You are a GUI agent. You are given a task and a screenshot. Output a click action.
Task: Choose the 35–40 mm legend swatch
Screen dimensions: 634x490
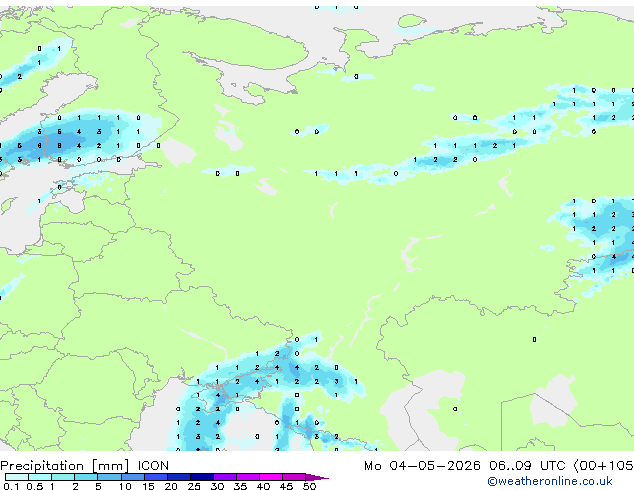[248, 477]
